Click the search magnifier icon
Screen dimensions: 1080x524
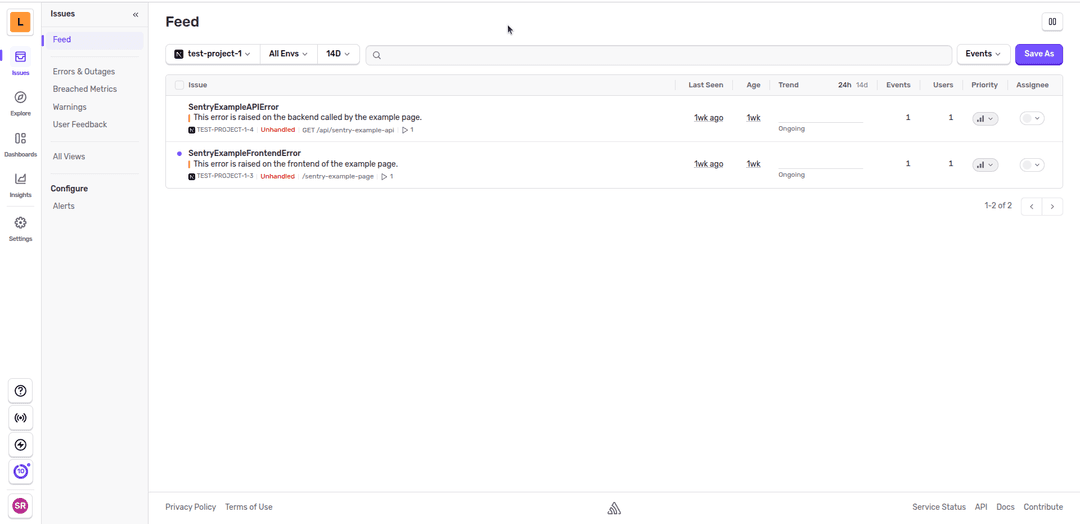pos(377,55)
